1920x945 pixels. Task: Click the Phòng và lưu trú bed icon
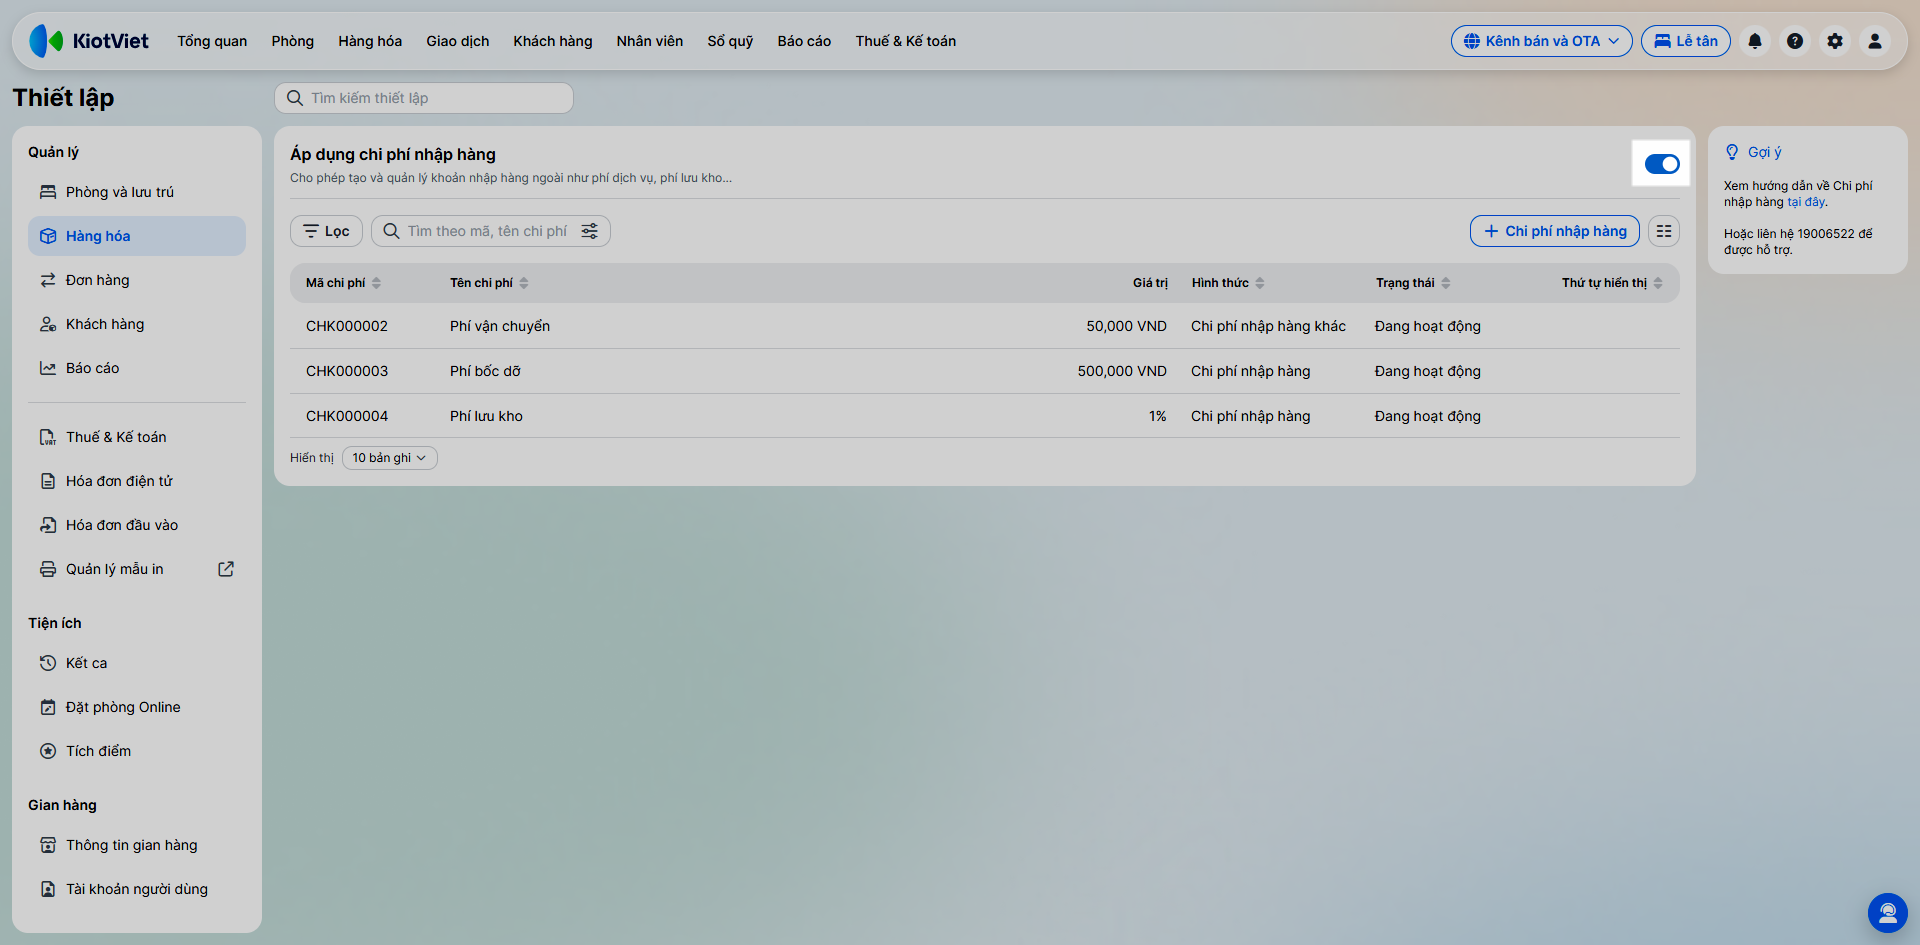point(48,192)
